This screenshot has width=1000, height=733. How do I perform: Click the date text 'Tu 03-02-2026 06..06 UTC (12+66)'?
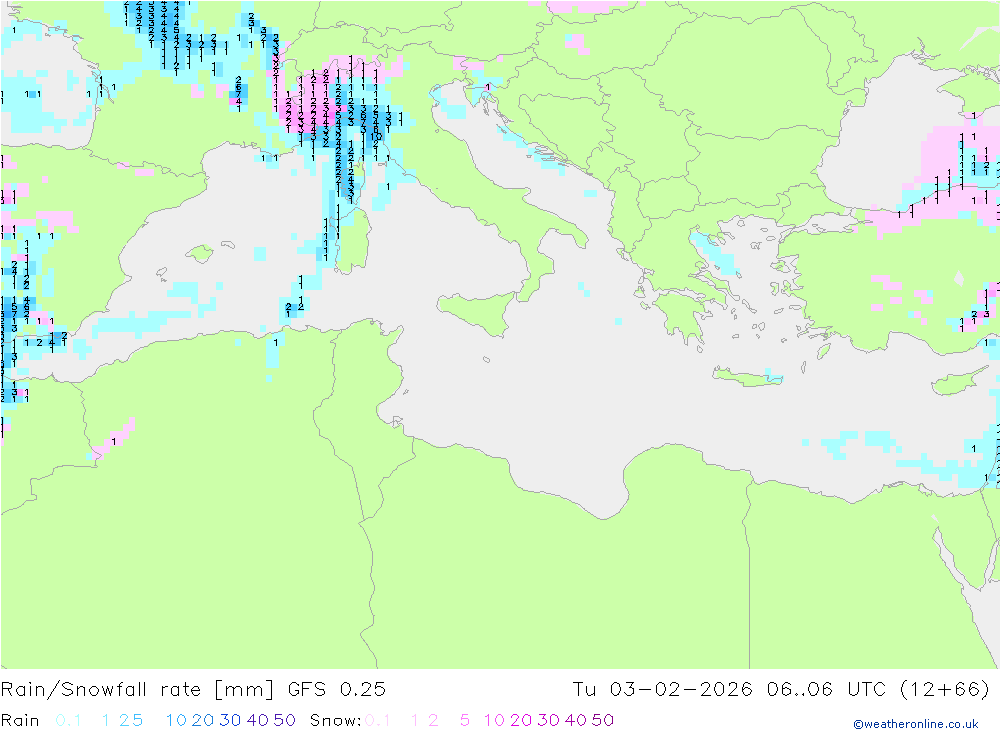click(781, 690)
